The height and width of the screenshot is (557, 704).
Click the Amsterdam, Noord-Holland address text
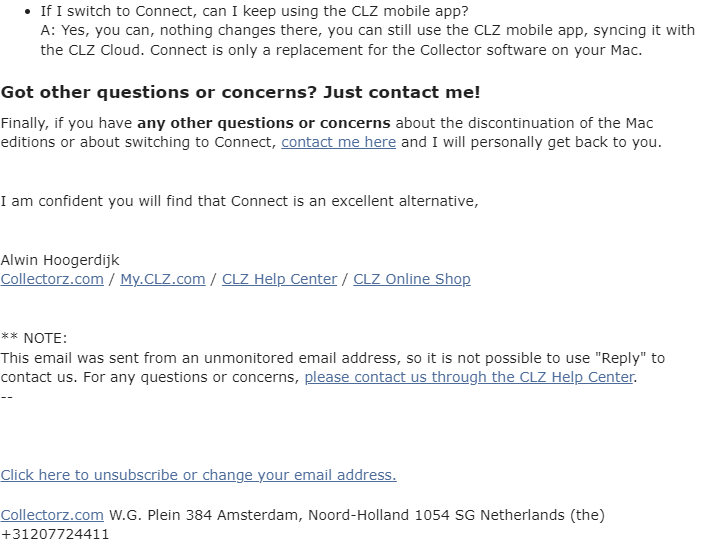[x=358, y=515]
